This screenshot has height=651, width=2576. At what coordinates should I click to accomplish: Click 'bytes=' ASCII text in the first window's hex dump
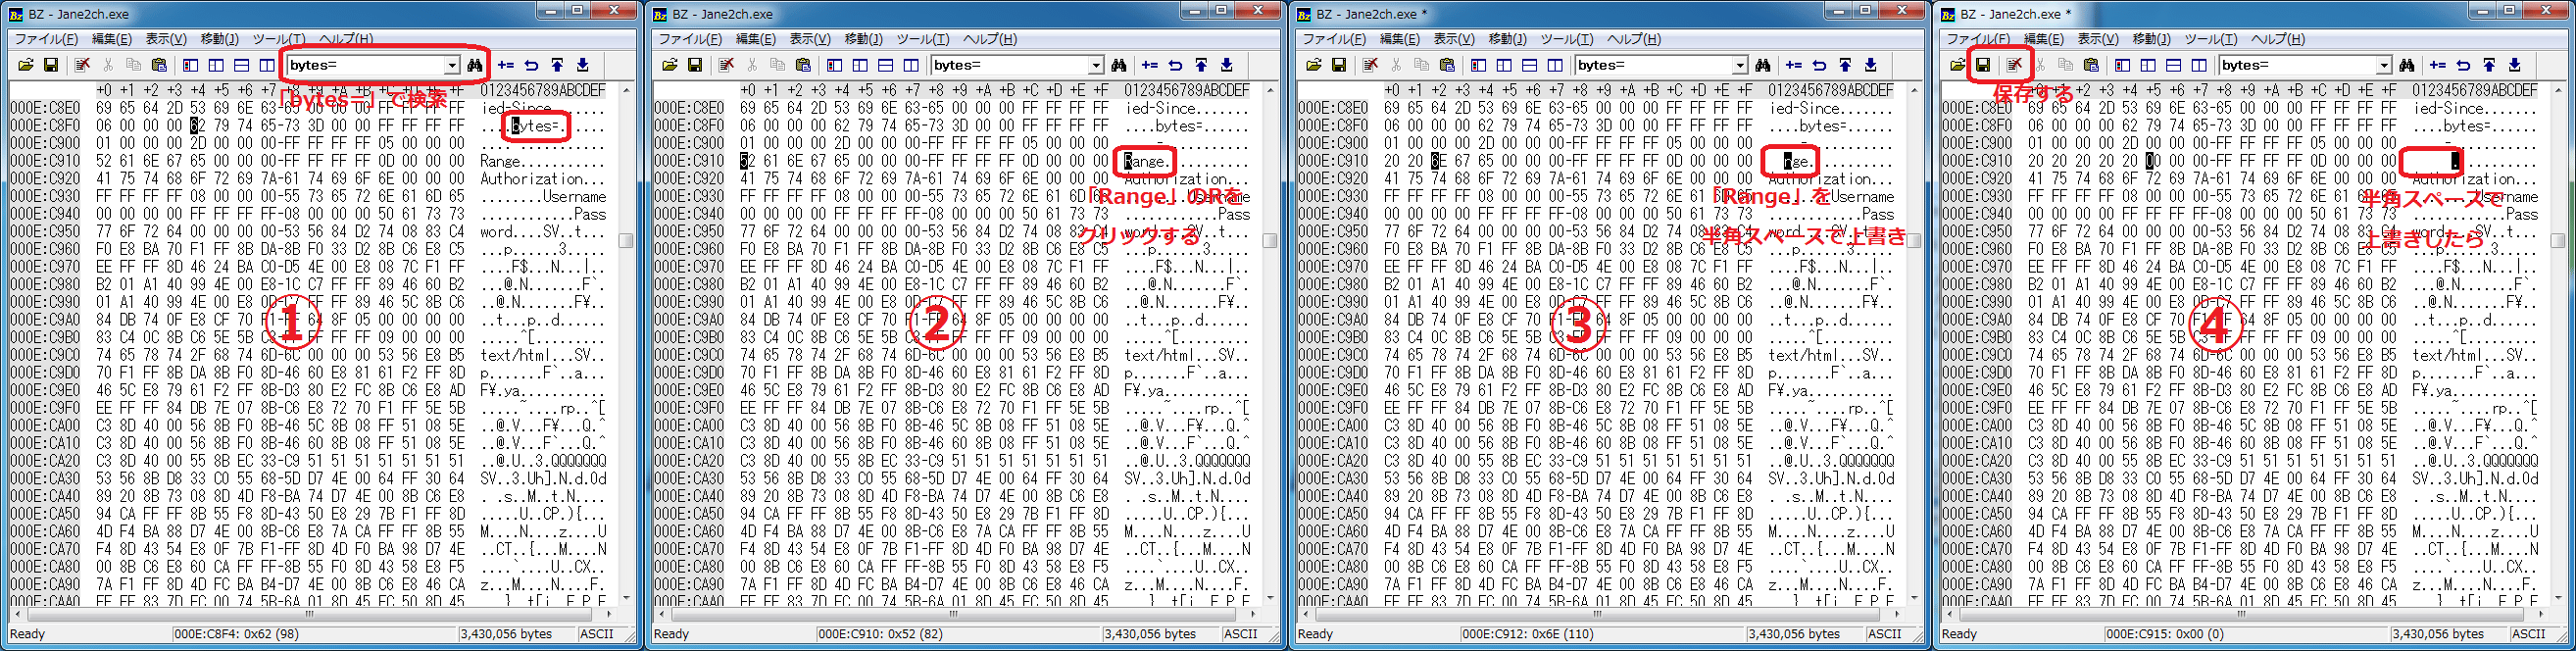[535, 126]
